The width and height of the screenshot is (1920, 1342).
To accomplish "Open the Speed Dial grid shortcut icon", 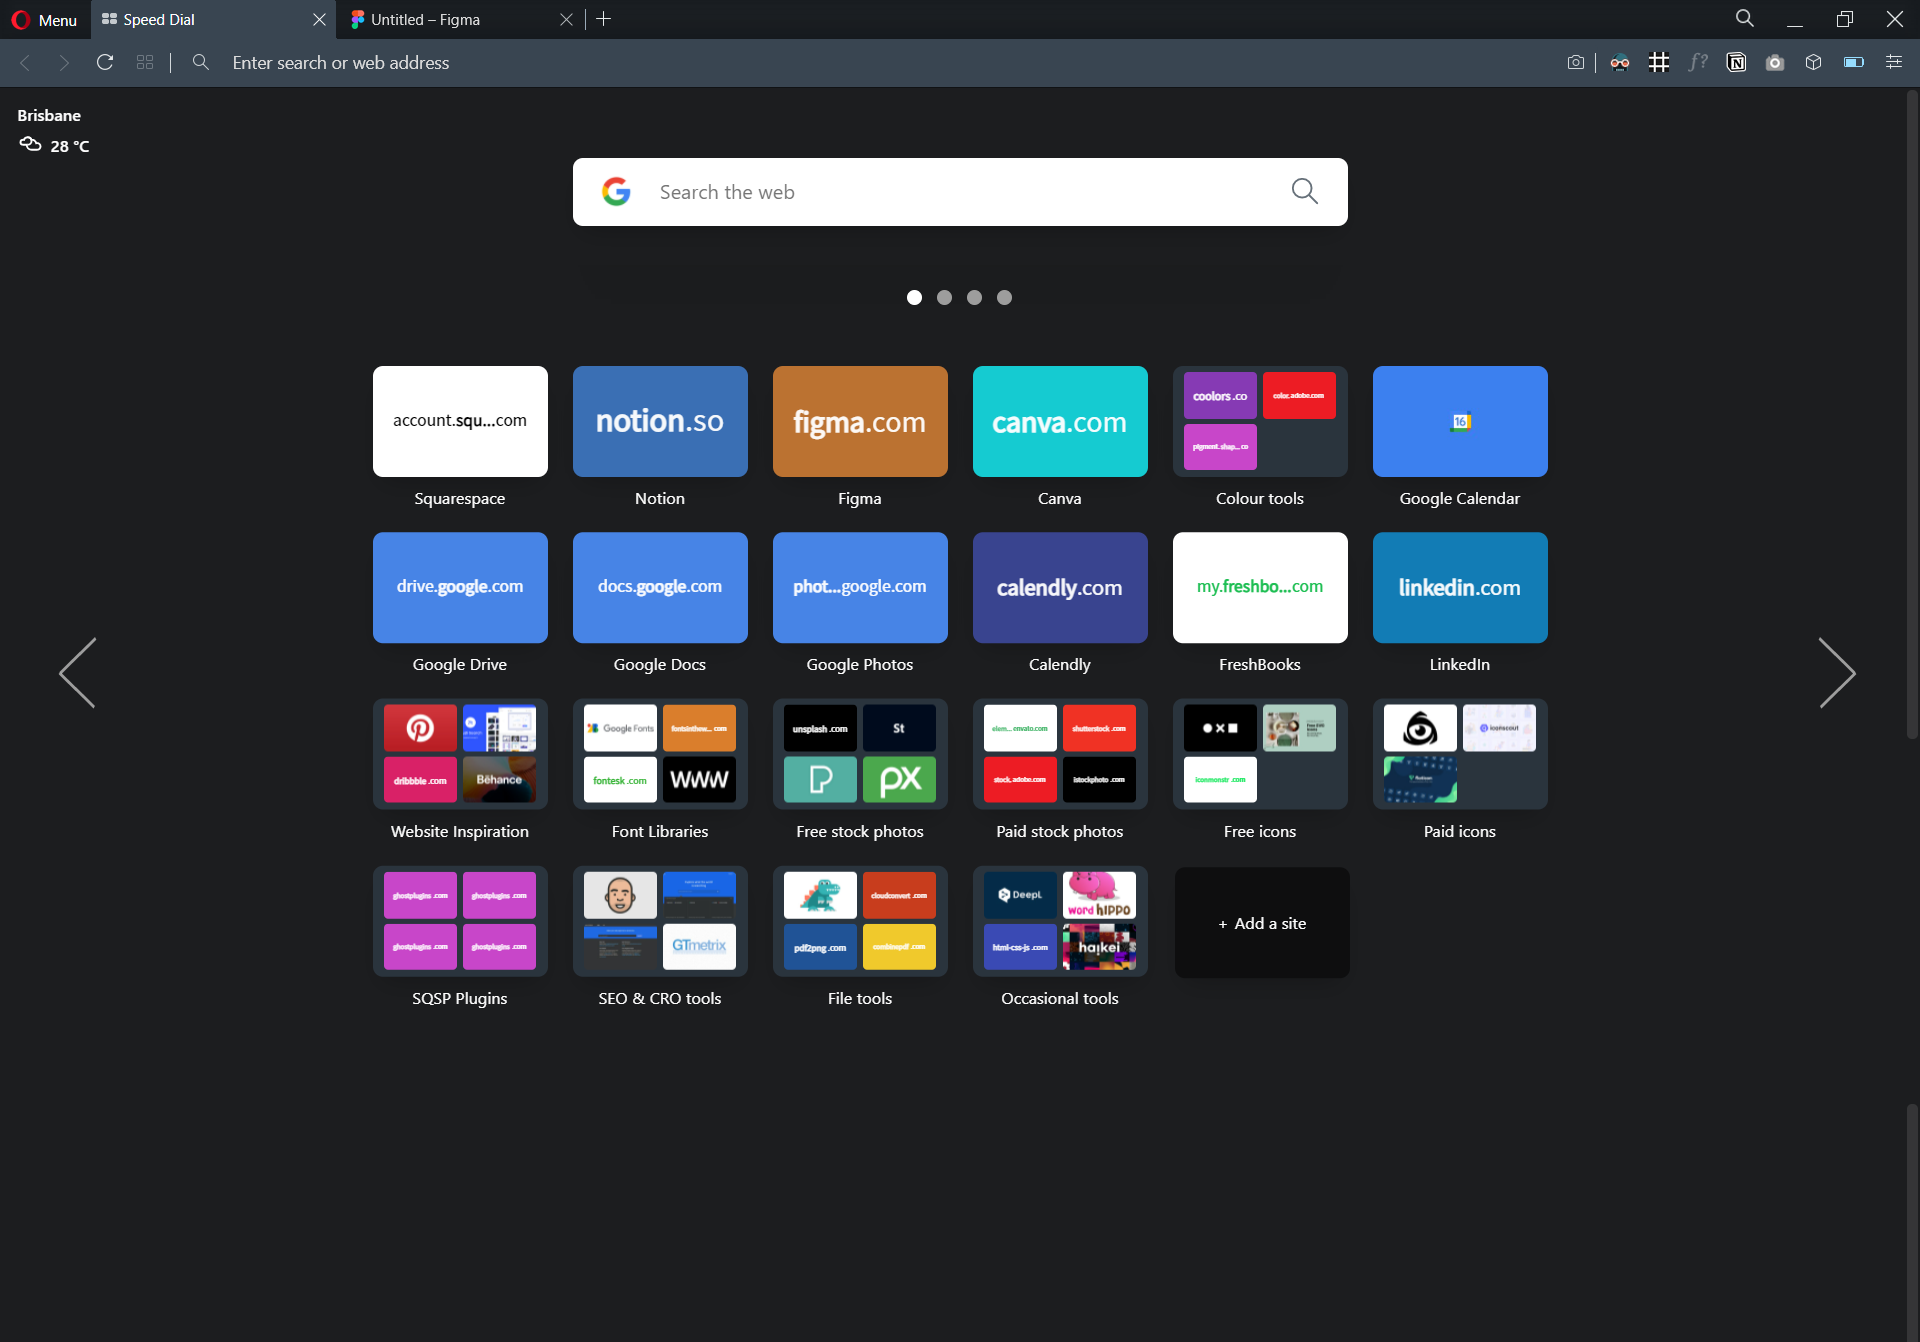I will pyautogui.click(x=145, y=62).
